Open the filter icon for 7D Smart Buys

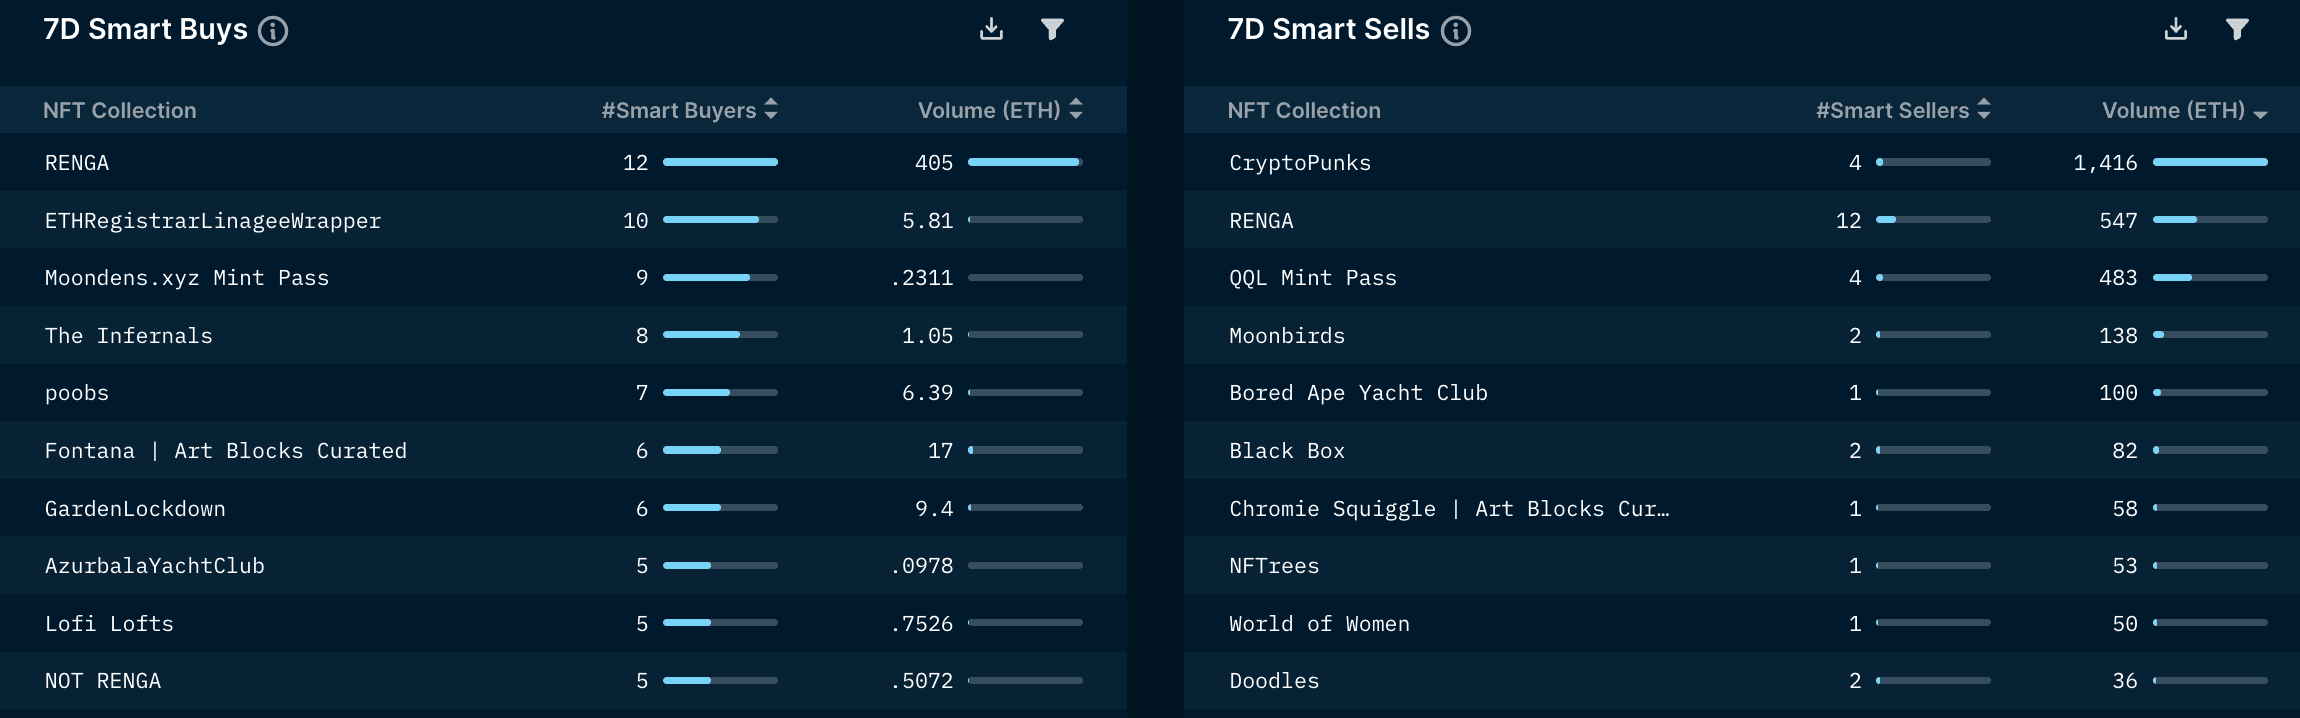(x=1051, y=30)
